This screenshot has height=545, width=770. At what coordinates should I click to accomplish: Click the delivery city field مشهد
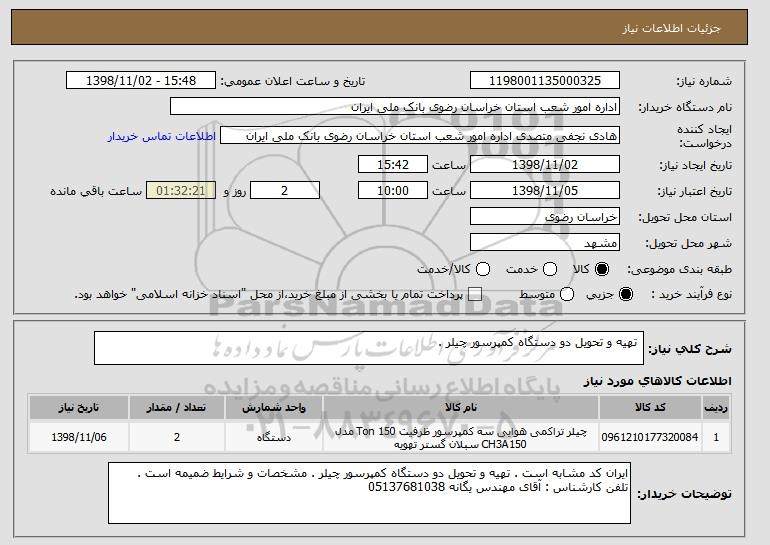point(545,243)
